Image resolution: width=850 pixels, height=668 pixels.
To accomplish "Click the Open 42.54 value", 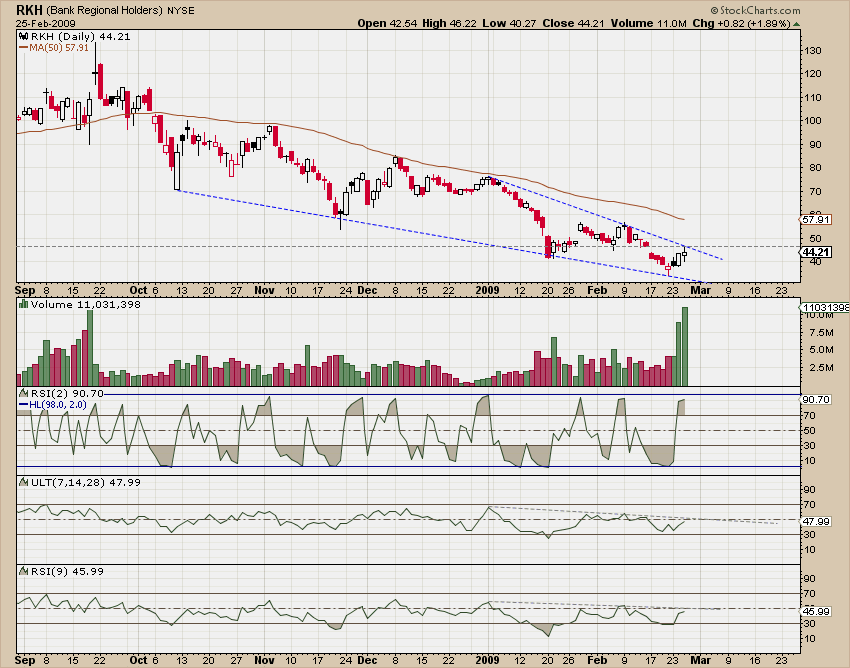I will point(387,23).
